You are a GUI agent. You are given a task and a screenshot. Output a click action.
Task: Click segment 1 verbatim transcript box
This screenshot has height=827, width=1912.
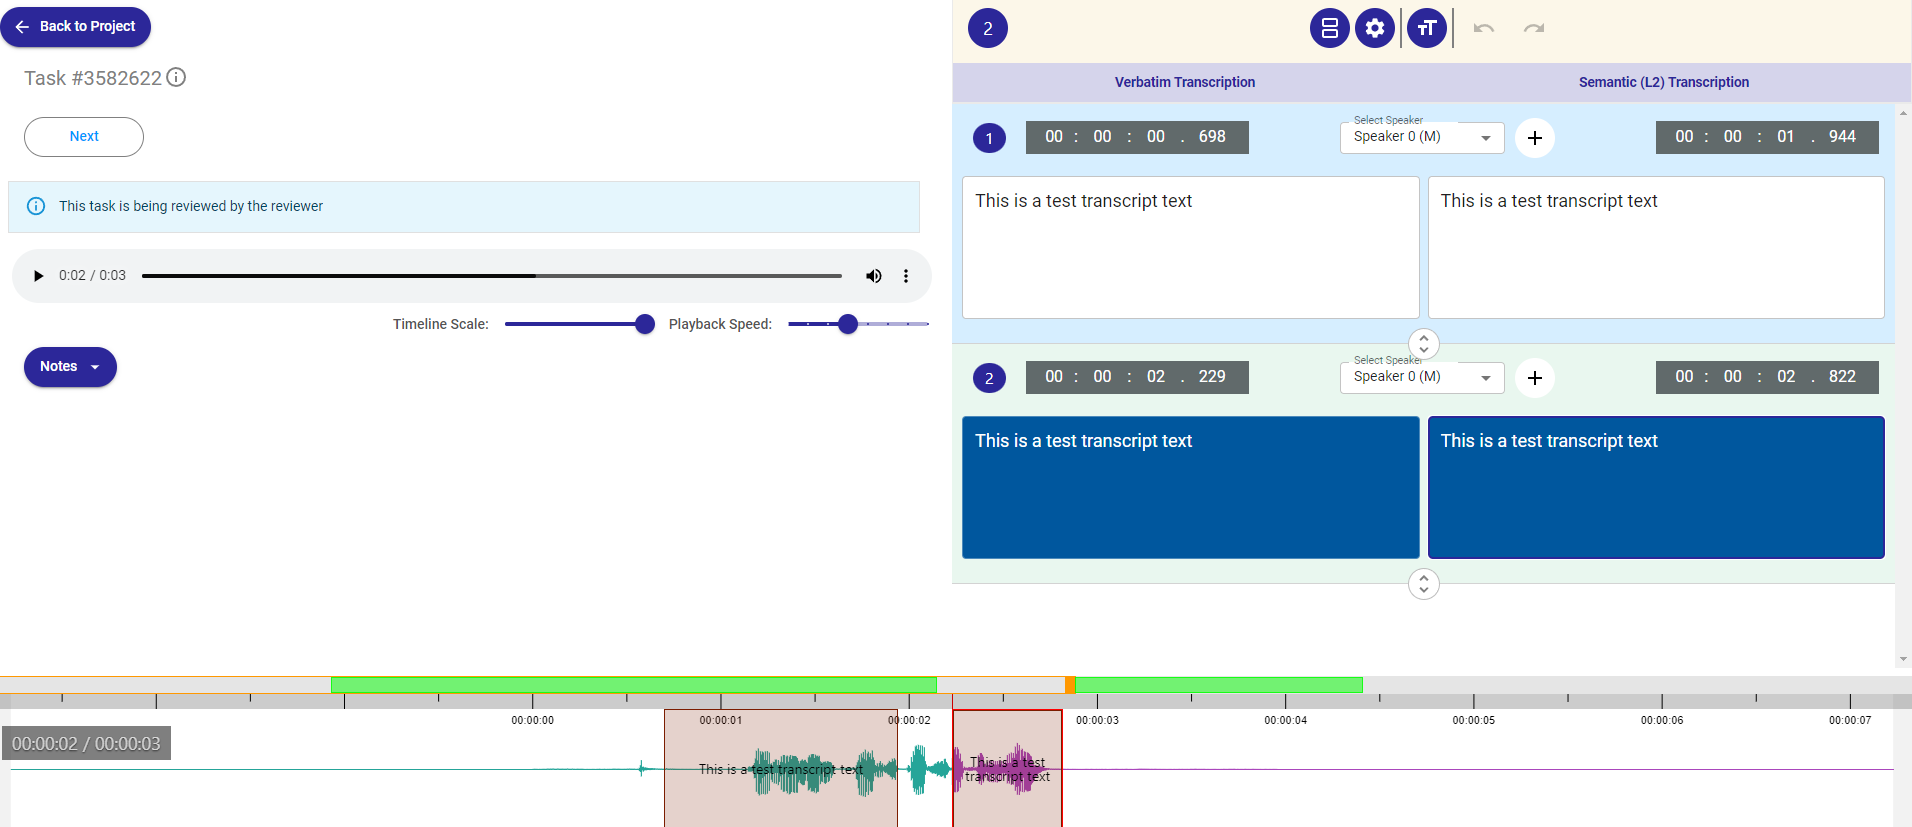[x=1191, y=248]
